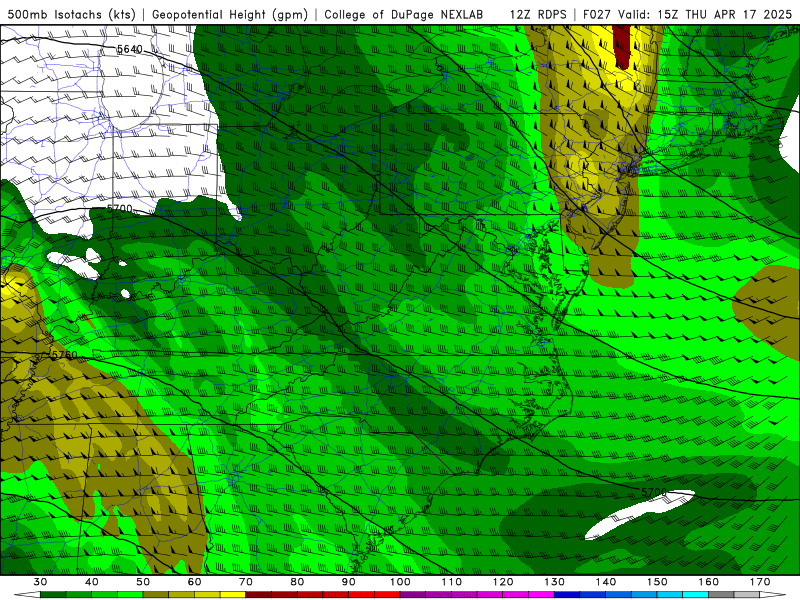Click the 40 value on the color scale
800x600 pixels.
pos(92,582)
